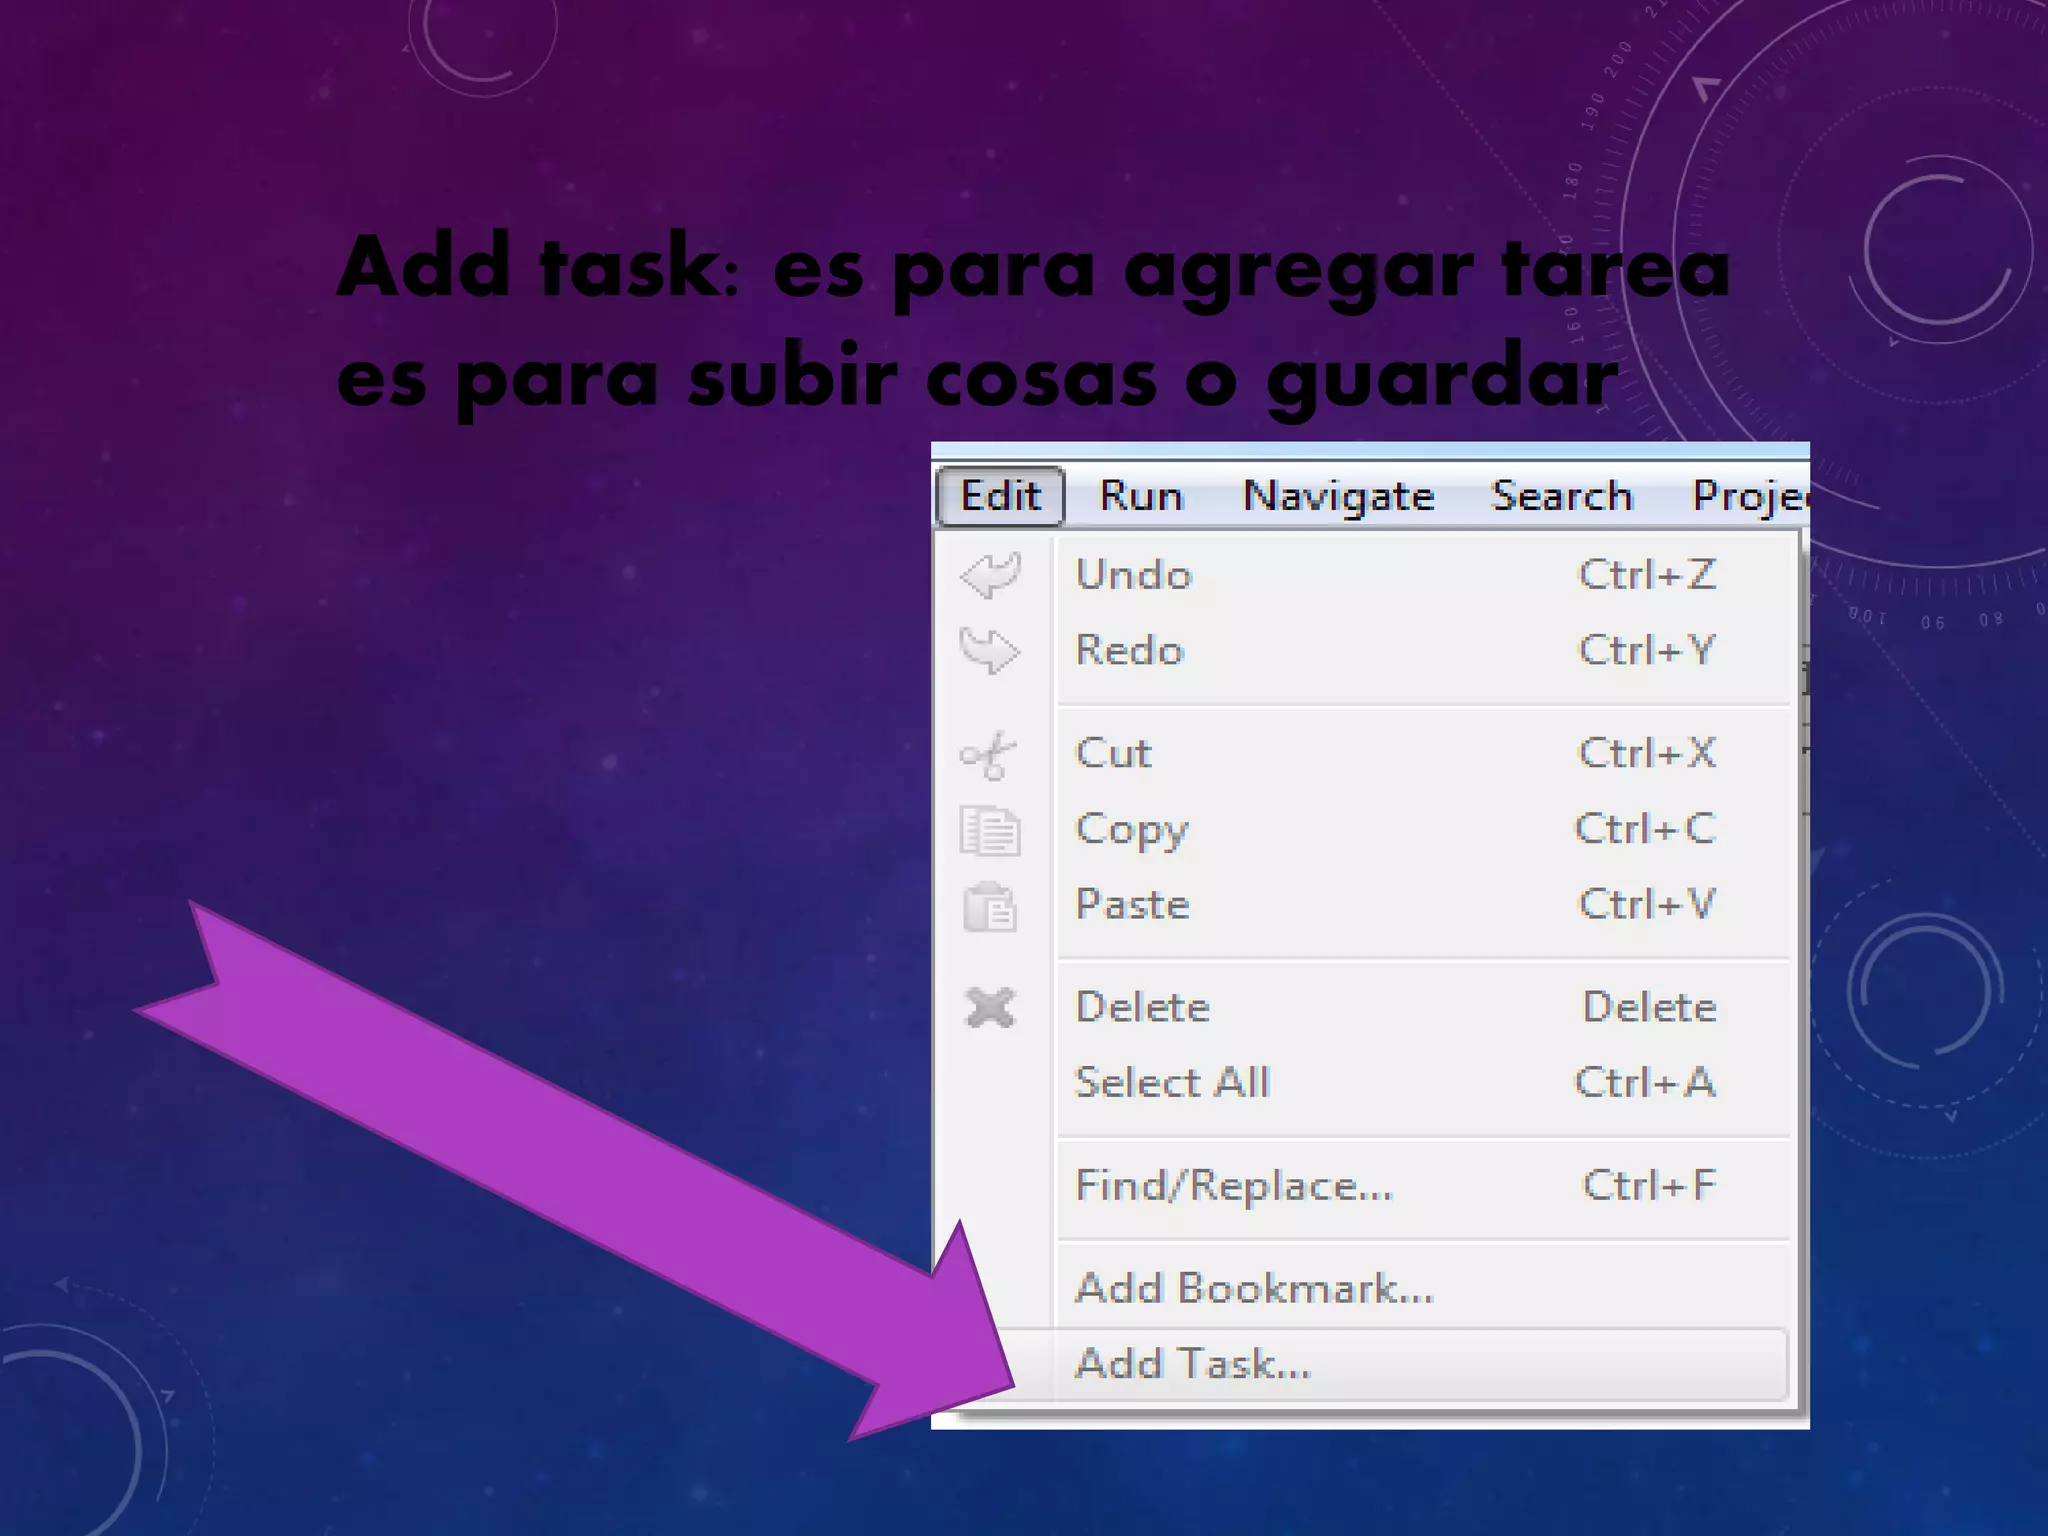Open the Project menu
Image resolution: width=2048 pixels, height=1536 pixels.
(1750, 496)
